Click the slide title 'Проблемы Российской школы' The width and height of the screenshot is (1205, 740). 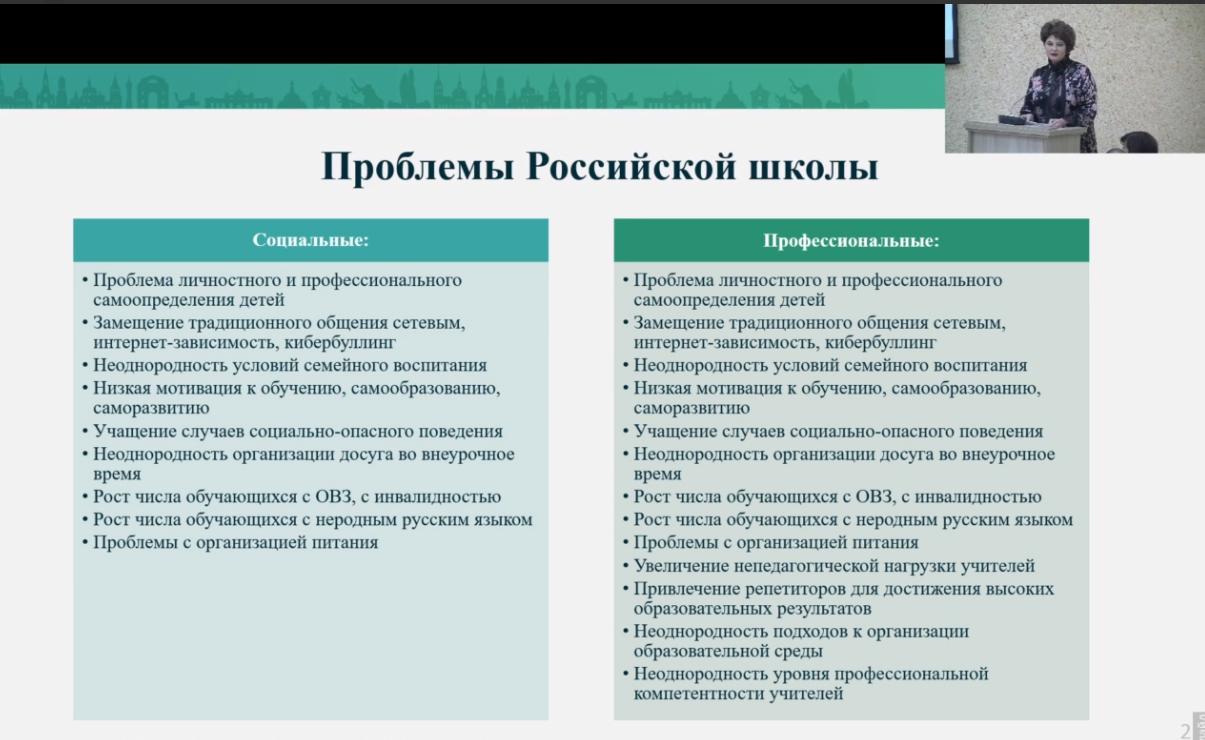point(600,167)
